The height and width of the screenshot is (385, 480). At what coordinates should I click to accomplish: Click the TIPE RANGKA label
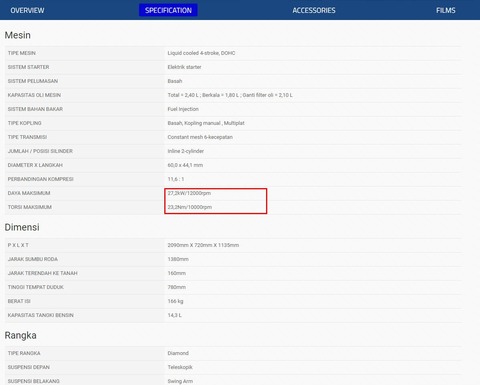point(24,353)
